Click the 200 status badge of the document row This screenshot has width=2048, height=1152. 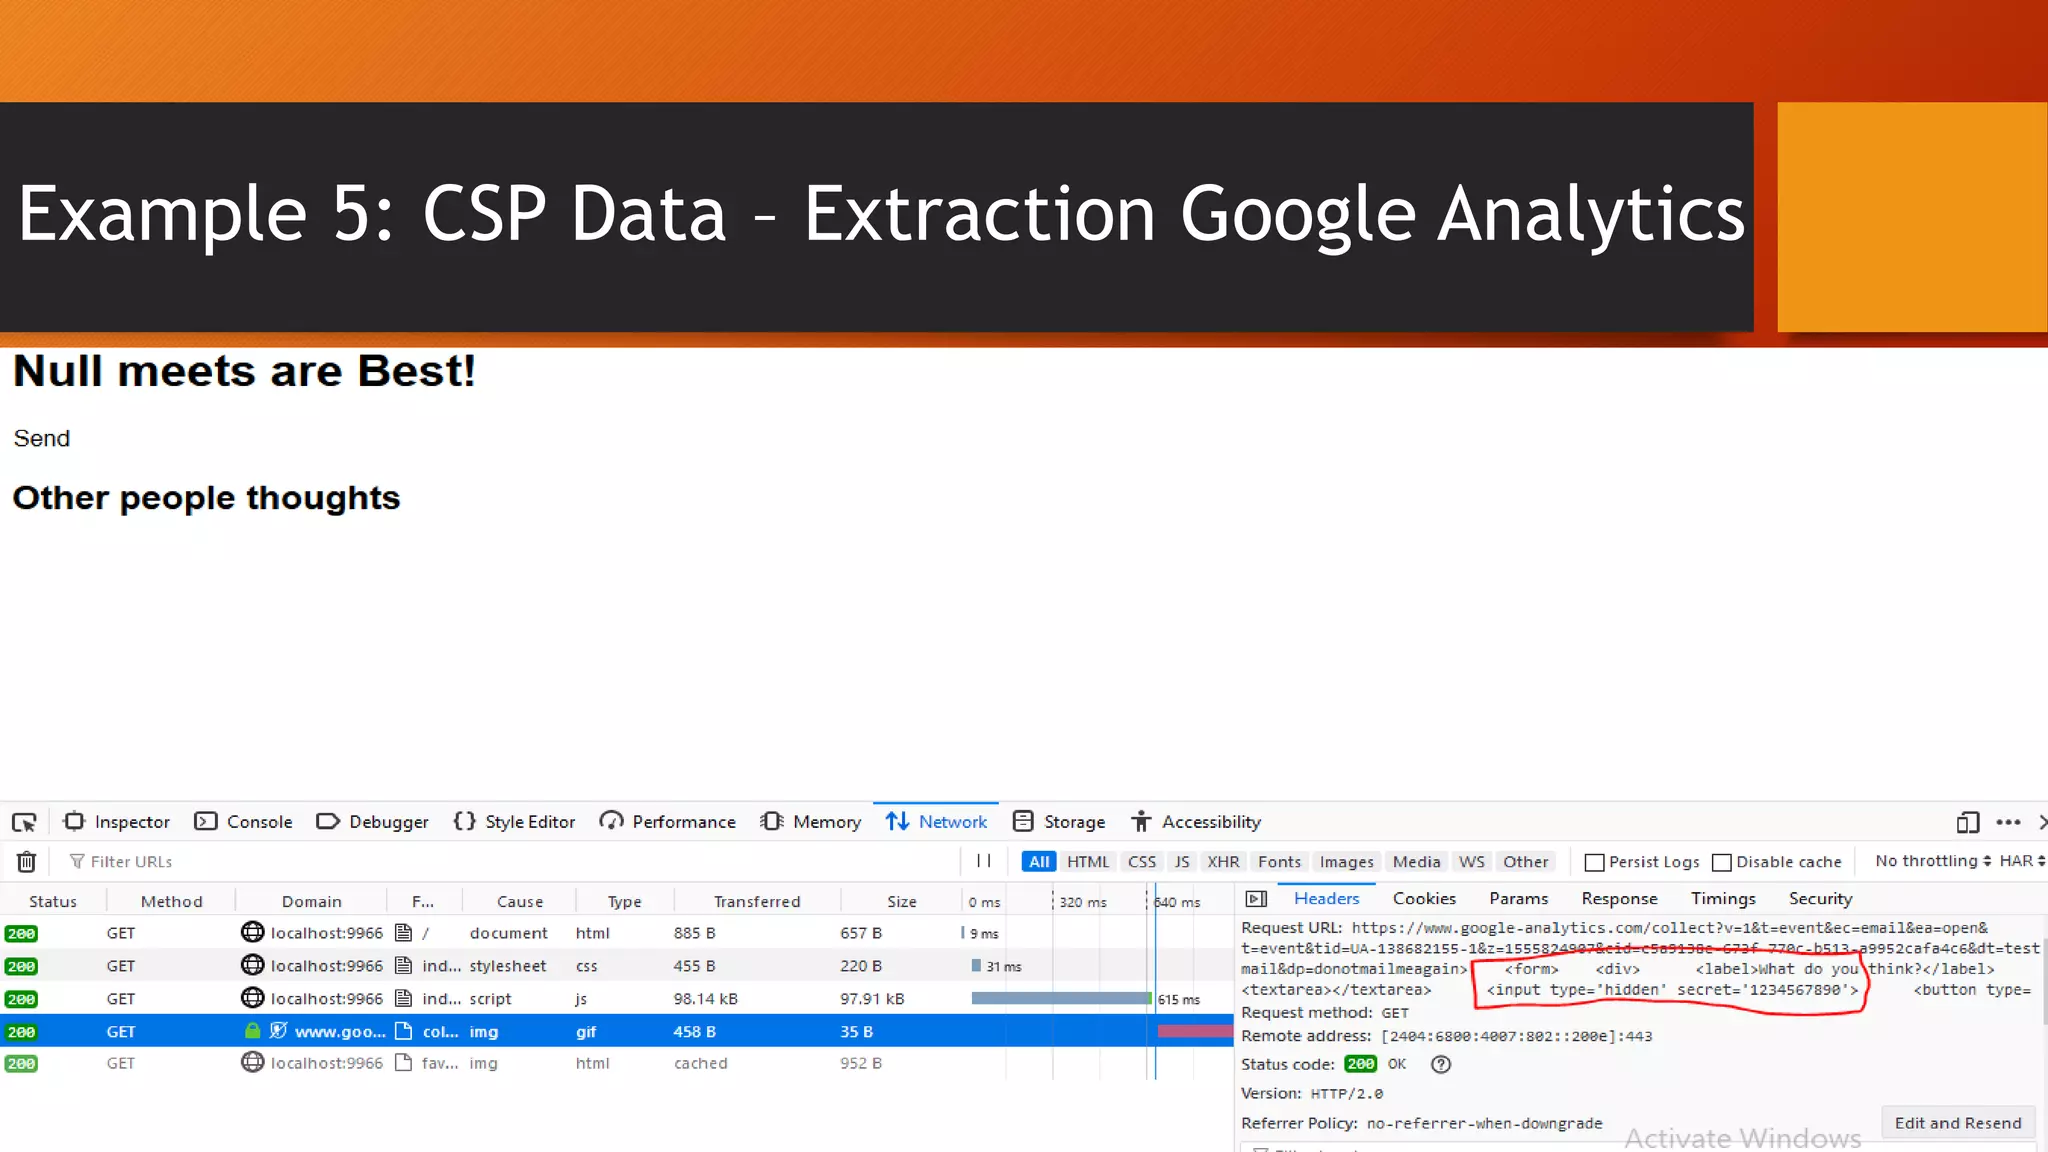click(21, 933)
